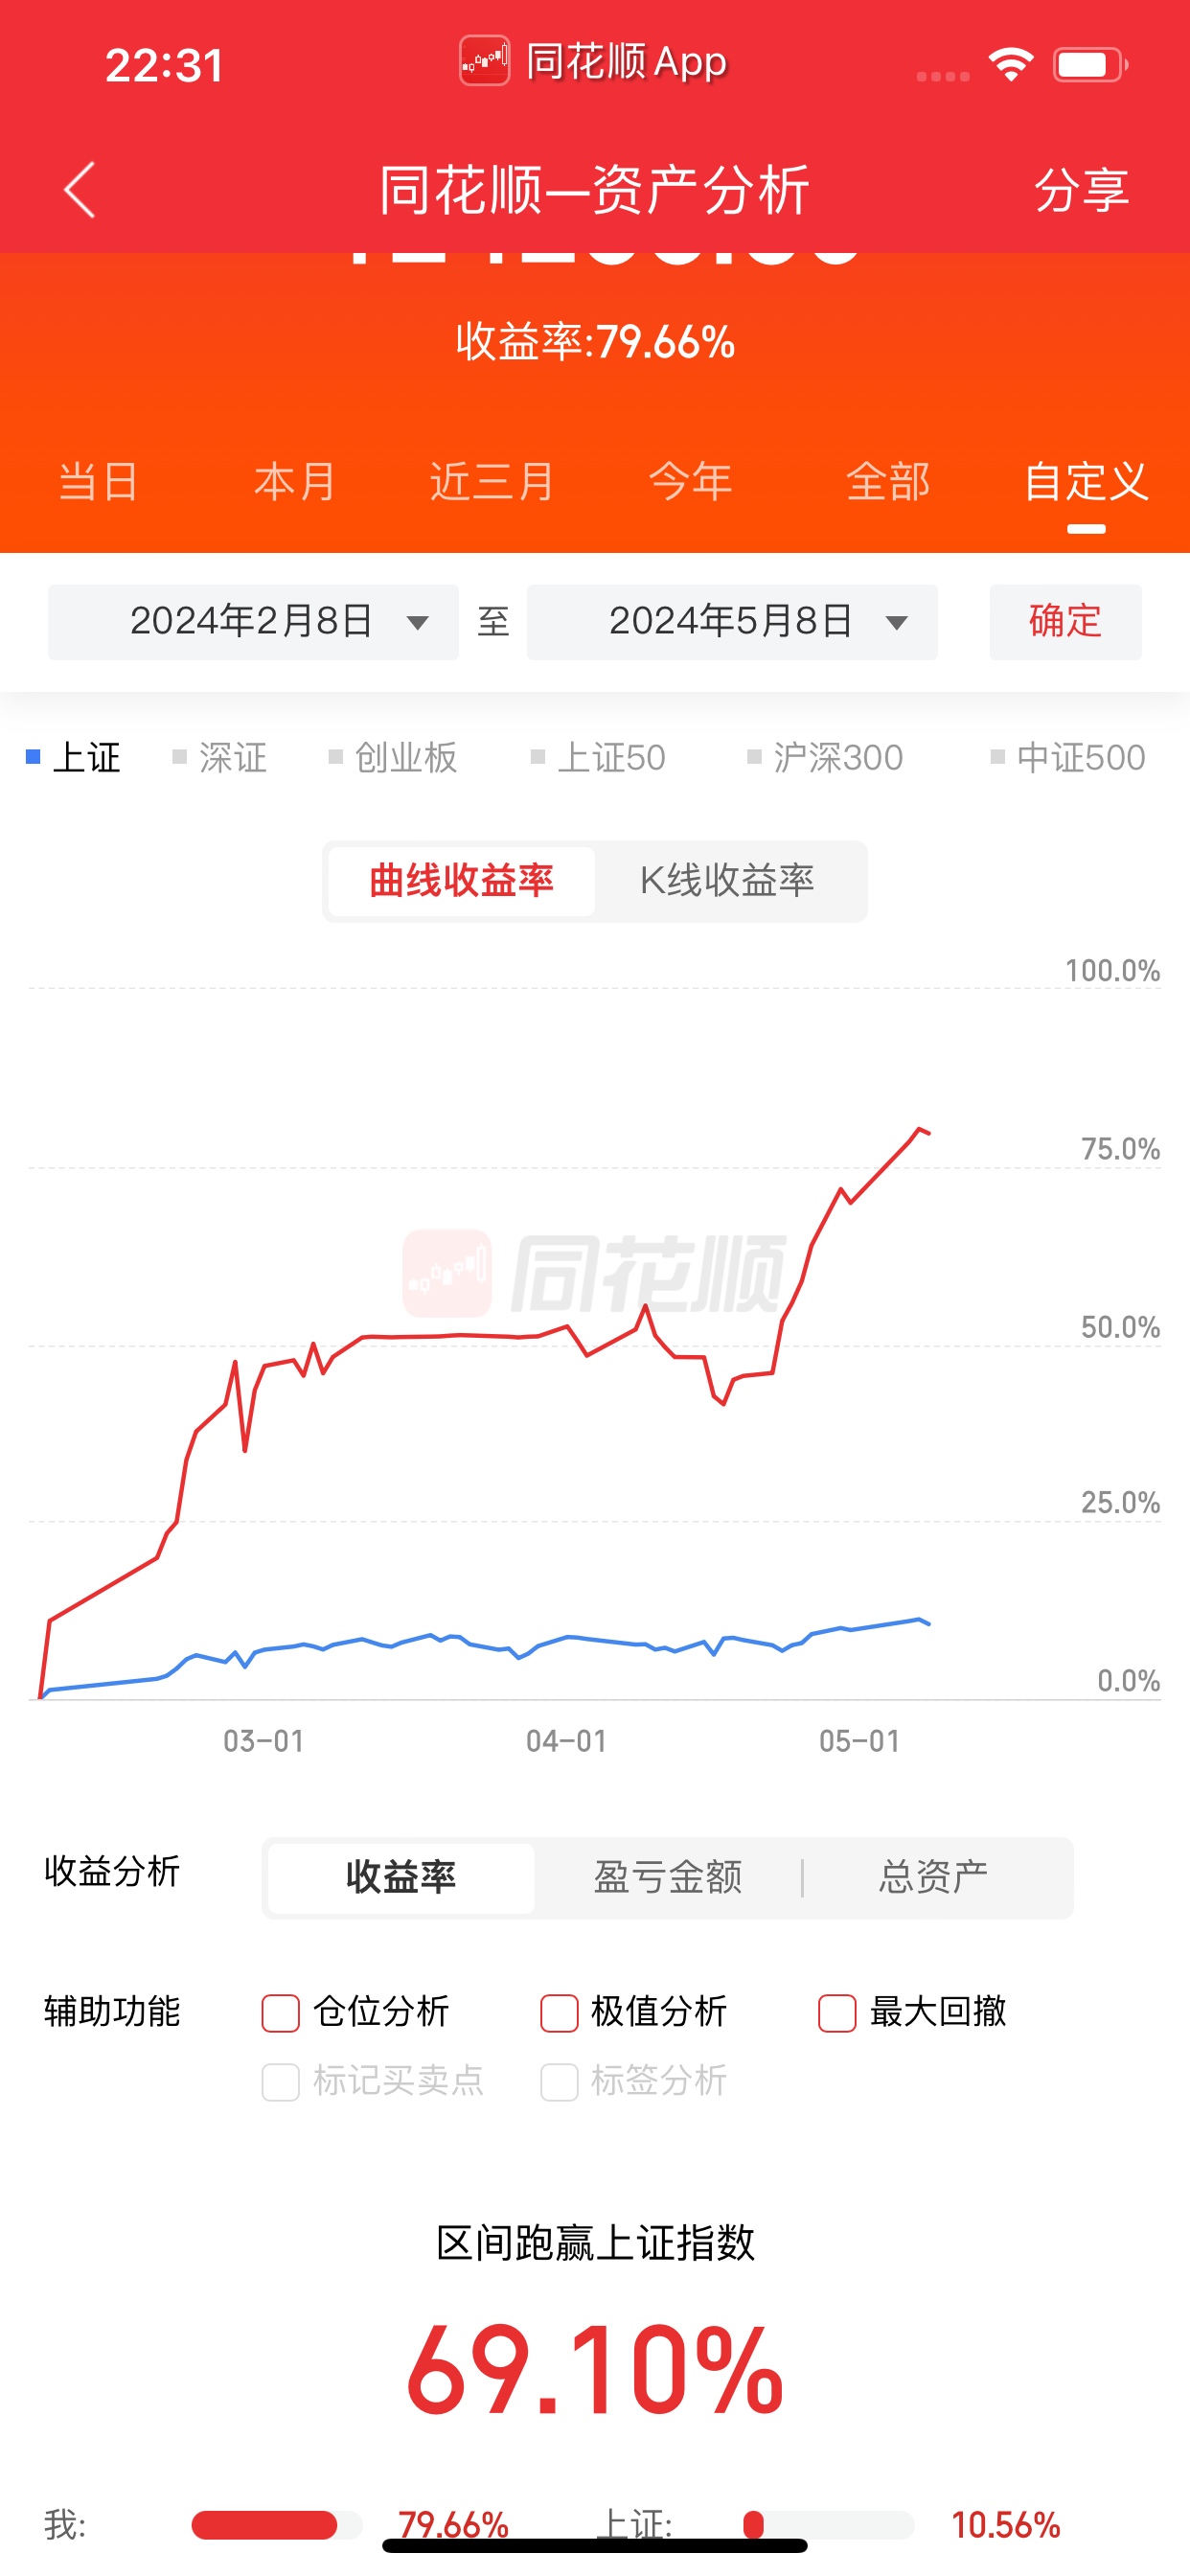The height and width of the screenshot is (2576, 1190).
Task: Select the 创业板 index legend marker
Action: 336,757
